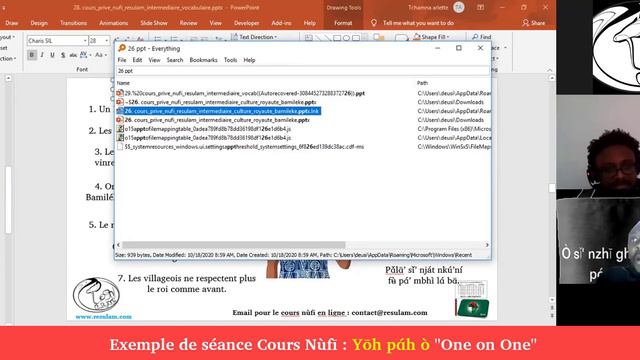Sort results by the Path column header
The image size is (640, 360).
(x=422, y=83)
